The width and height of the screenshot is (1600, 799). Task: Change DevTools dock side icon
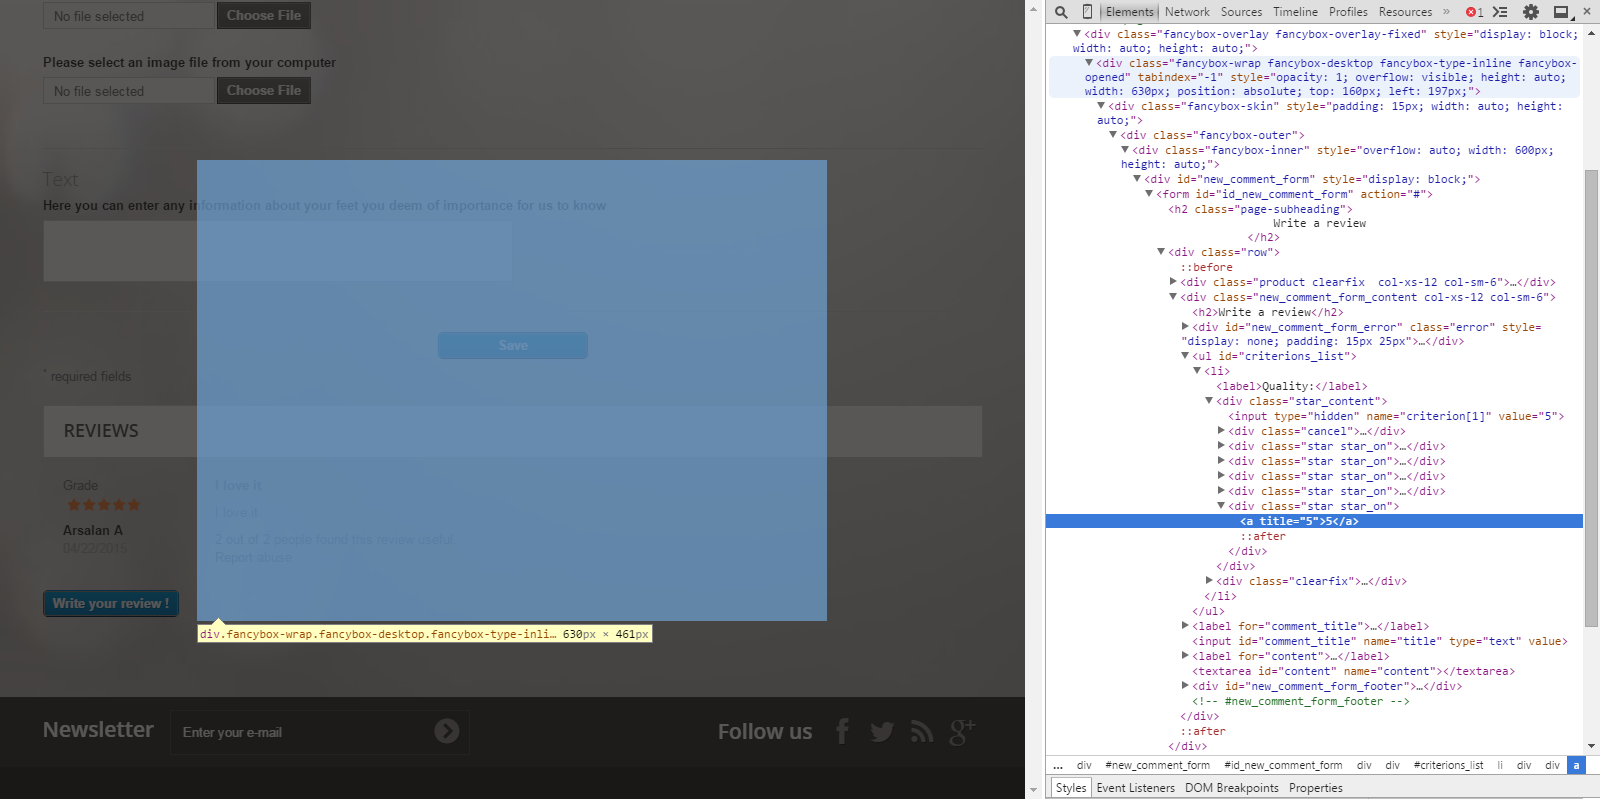point(1562,12)
